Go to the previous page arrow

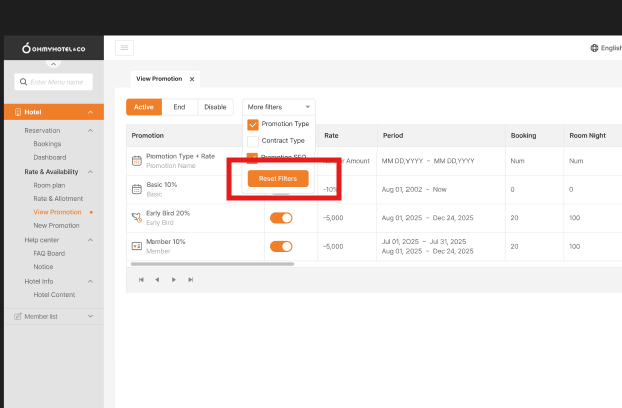click(157, 280)
